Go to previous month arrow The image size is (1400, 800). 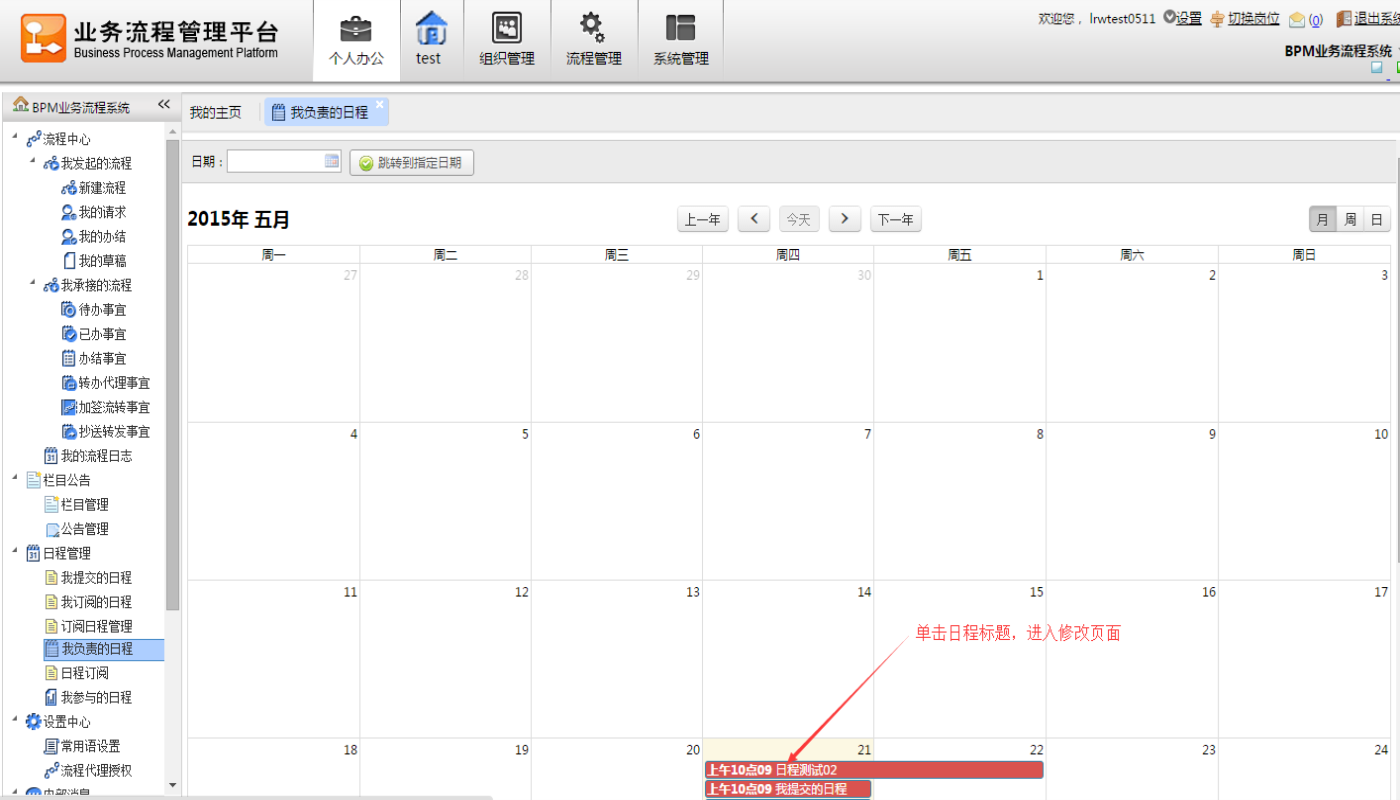pyautogui.click(x=754, y=219)
